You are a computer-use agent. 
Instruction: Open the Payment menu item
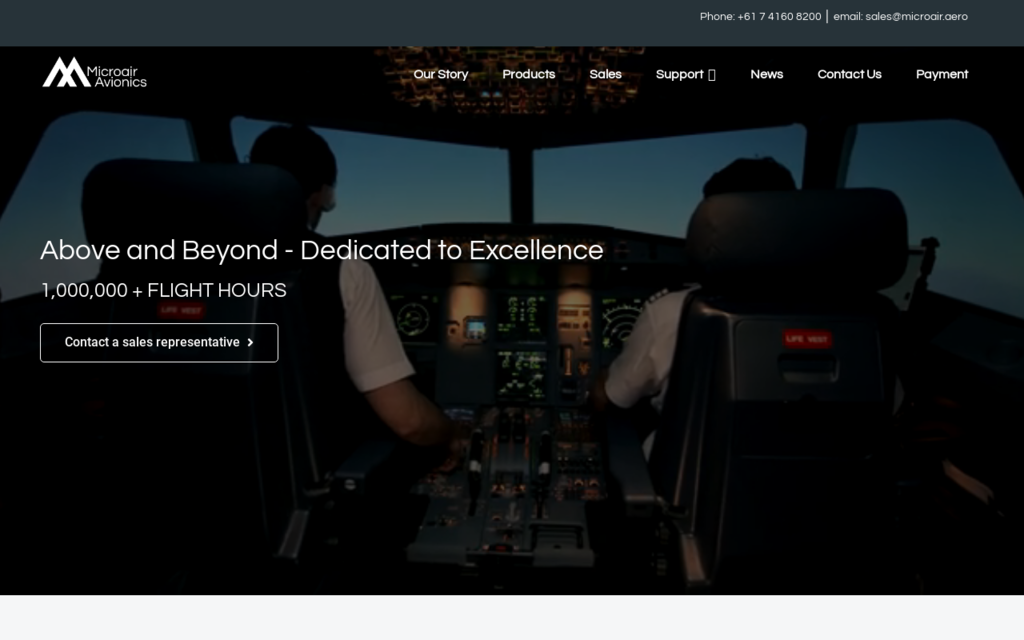941,74
